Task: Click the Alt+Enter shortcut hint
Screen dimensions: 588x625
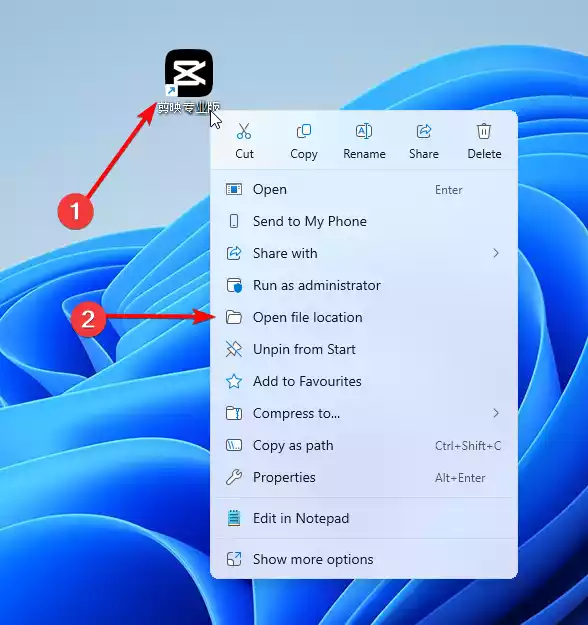Action: (x=460, y=478)
